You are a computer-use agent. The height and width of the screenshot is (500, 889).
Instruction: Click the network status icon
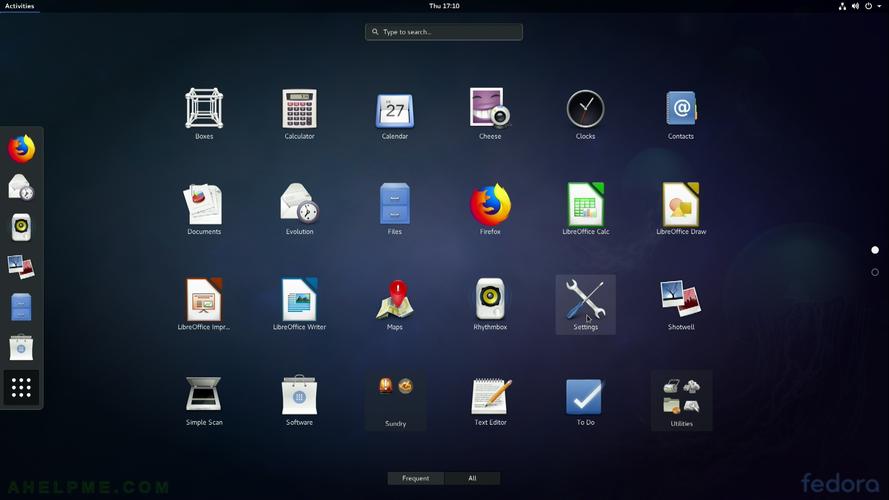click(x=842, y=6)
